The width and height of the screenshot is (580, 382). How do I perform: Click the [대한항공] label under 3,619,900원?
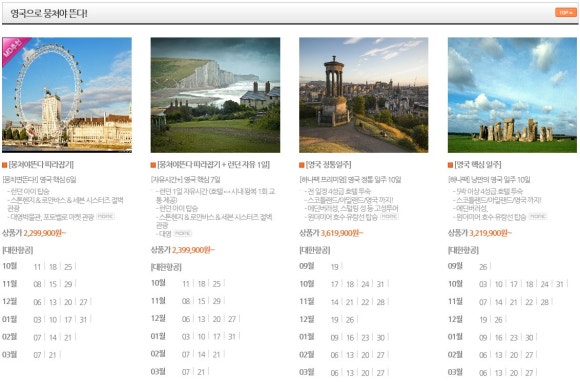pyautogui.click(x=315, y=250)
